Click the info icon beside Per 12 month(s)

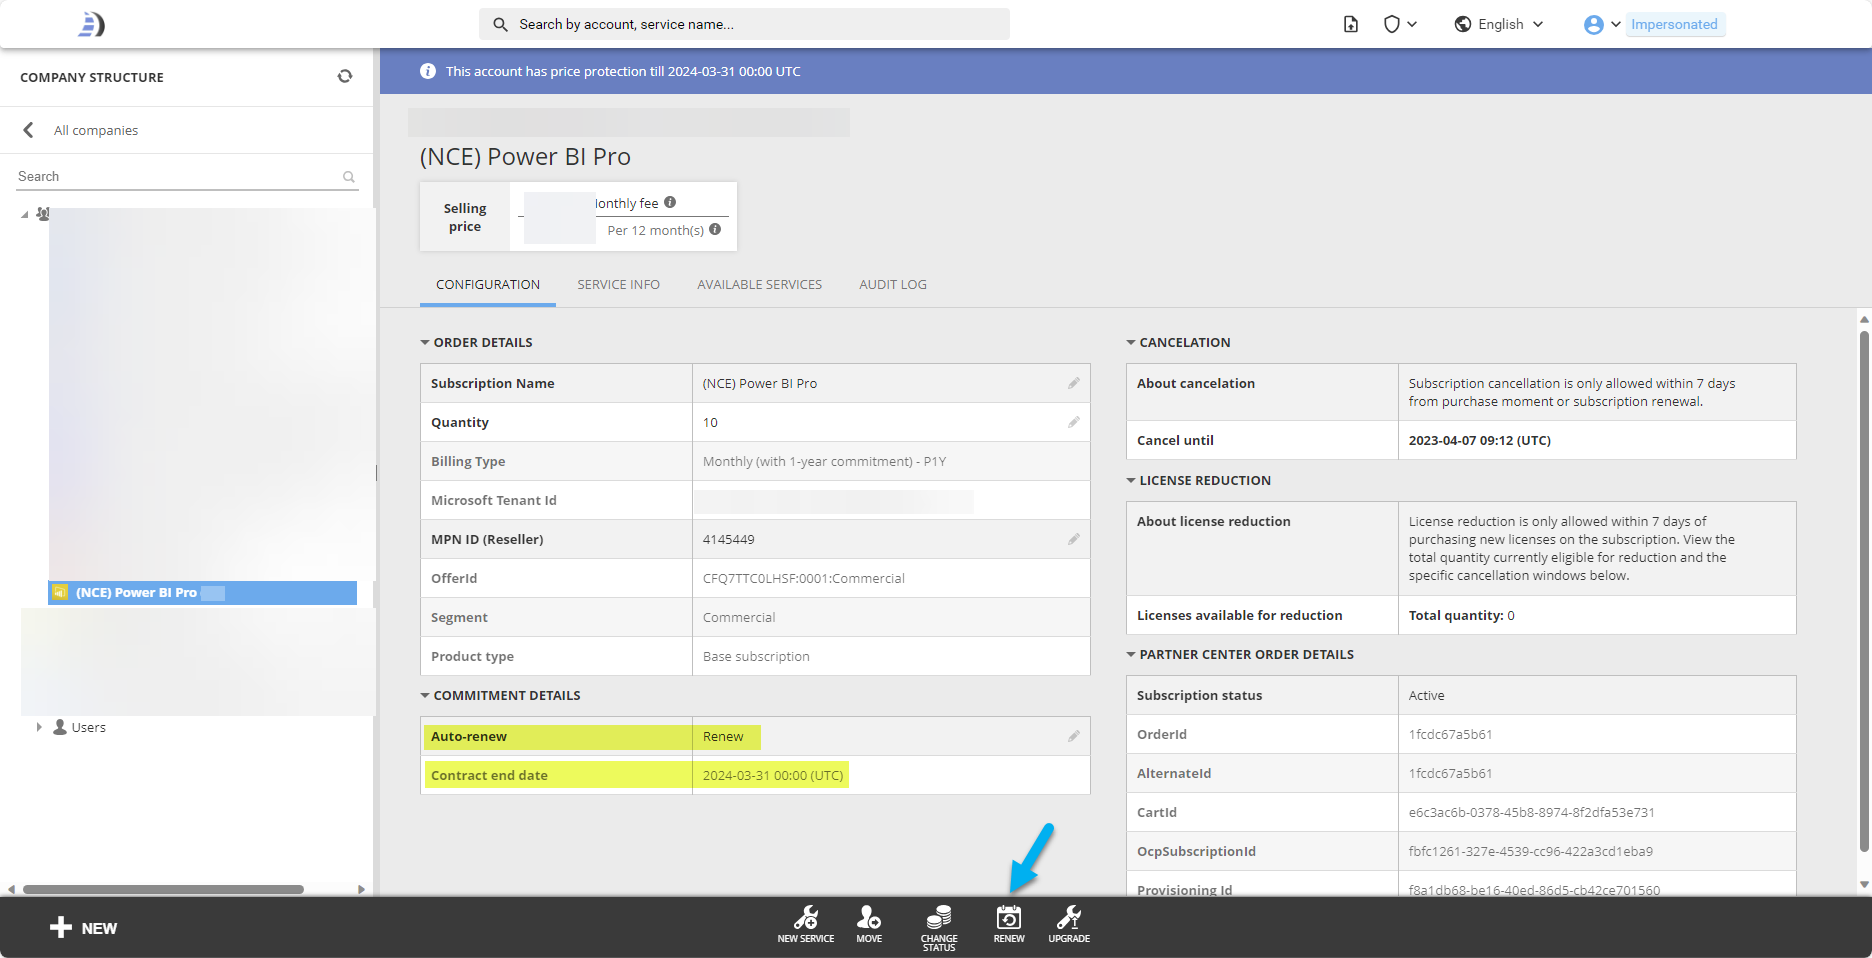tap(715, 229)
